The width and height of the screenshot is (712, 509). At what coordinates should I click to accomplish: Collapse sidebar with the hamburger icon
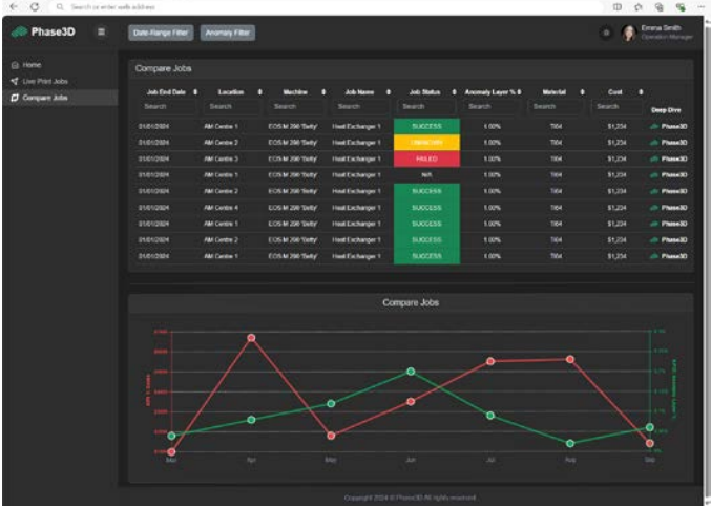tap(101, 32)
